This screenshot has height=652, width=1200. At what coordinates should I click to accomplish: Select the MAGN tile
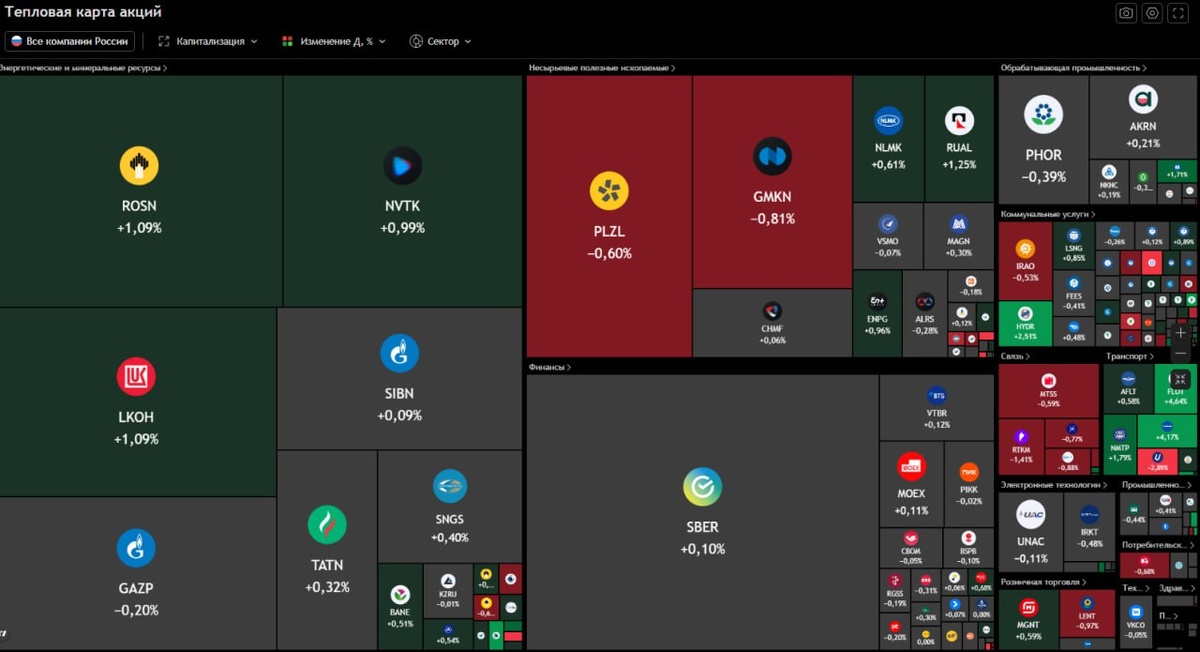(959, 236)
